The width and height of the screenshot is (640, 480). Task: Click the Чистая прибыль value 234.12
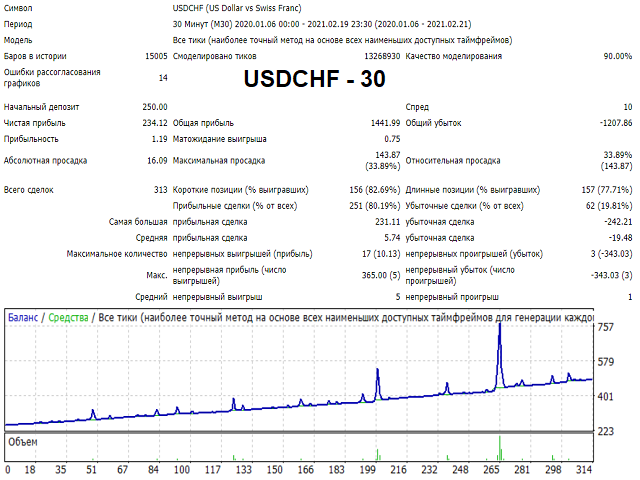tap(155, 123)
